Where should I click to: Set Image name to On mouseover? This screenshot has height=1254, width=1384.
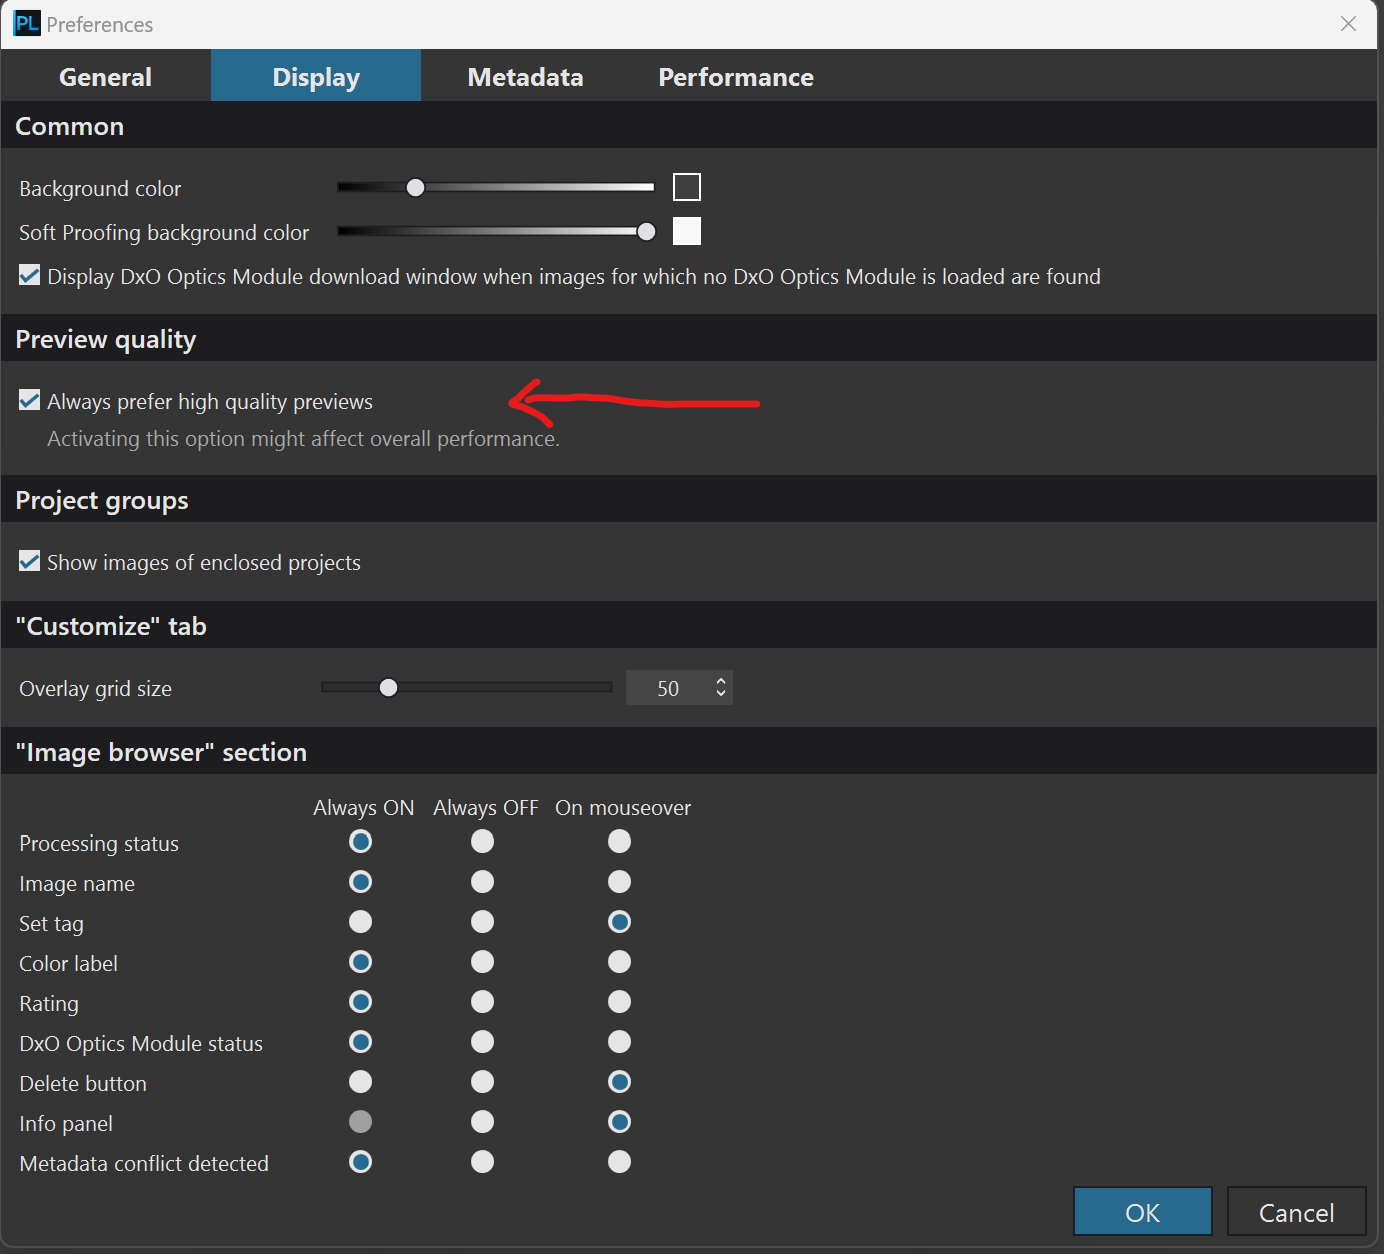[620, 882]
